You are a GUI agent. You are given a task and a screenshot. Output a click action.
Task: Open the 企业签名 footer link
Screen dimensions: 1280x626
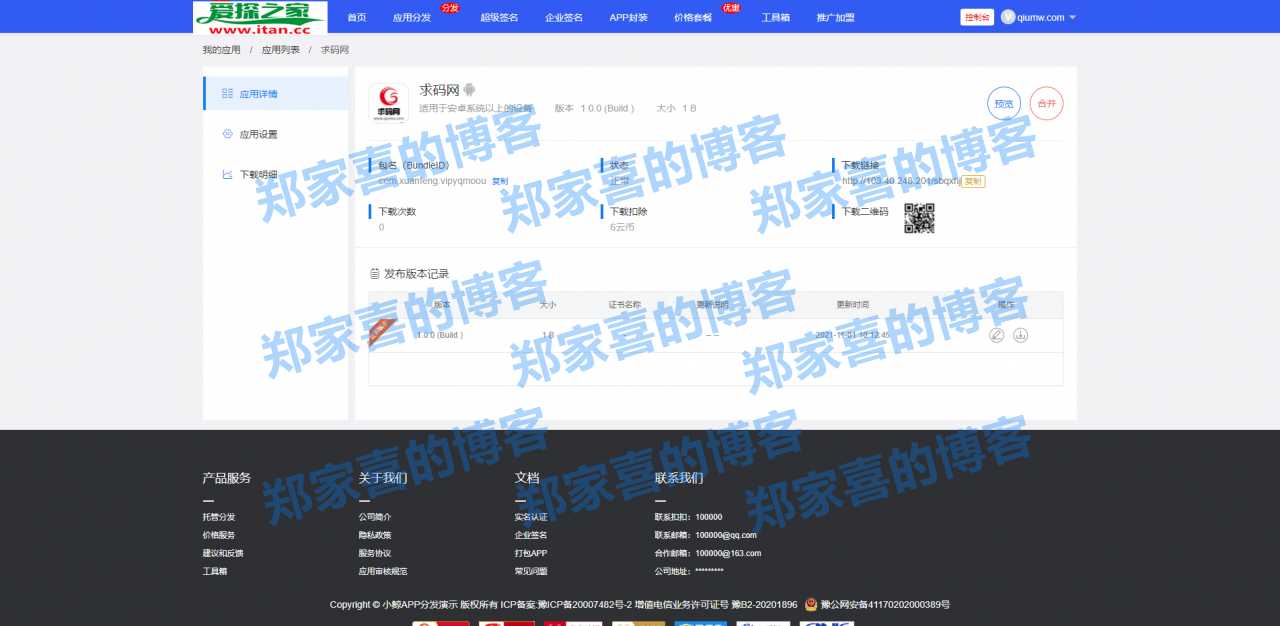click(531, 535)
